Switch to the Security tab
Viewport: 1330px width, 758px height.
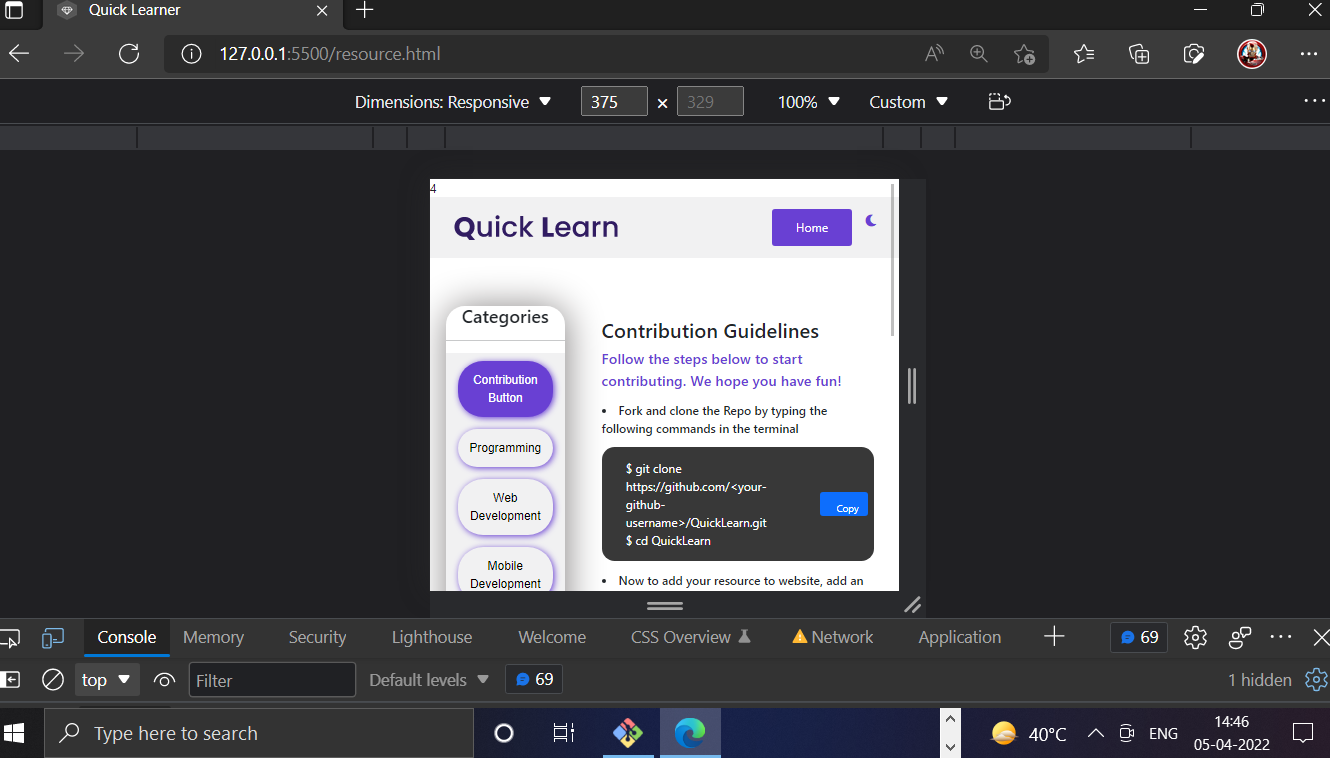pyautogui.click(x=317, y=637)
